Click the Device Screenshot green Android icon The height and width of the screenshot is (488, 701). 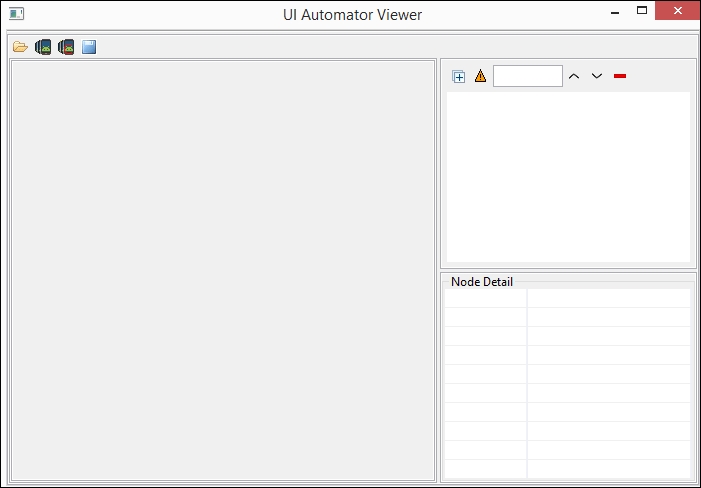tap(43, 47)
